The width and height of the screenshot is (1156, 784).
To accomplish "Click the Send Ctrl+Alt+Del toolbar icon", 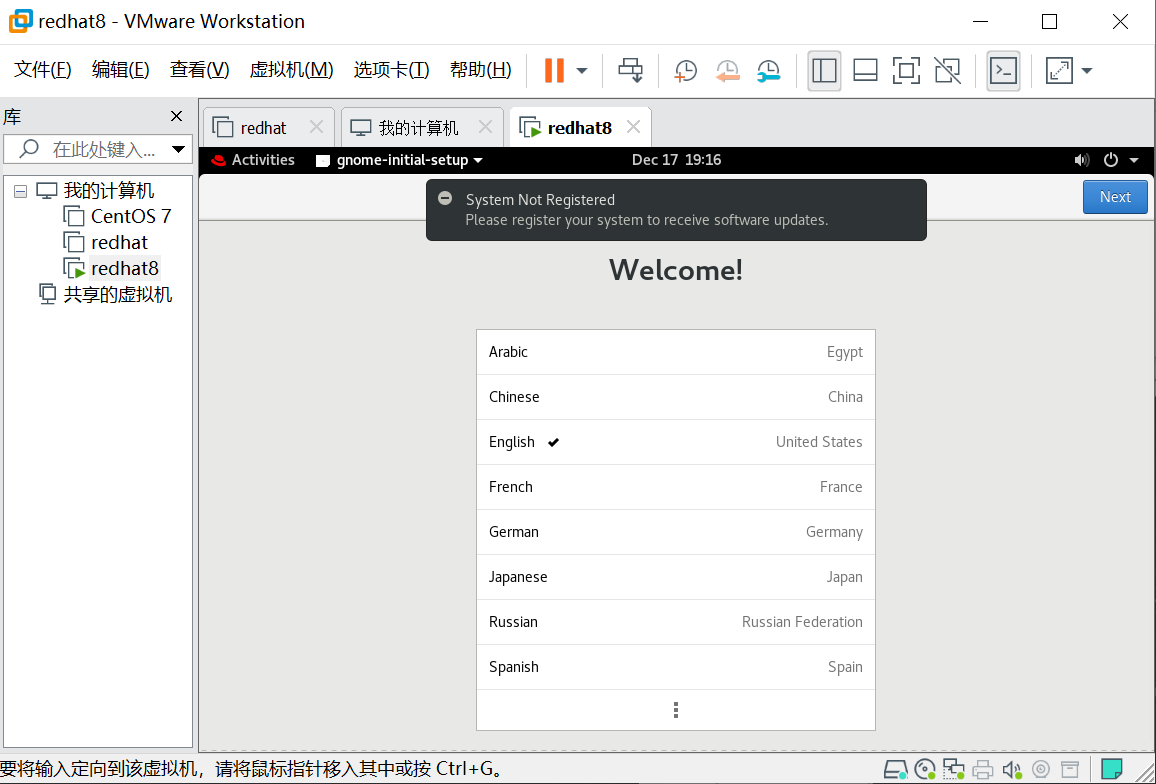I will (630, 71).
